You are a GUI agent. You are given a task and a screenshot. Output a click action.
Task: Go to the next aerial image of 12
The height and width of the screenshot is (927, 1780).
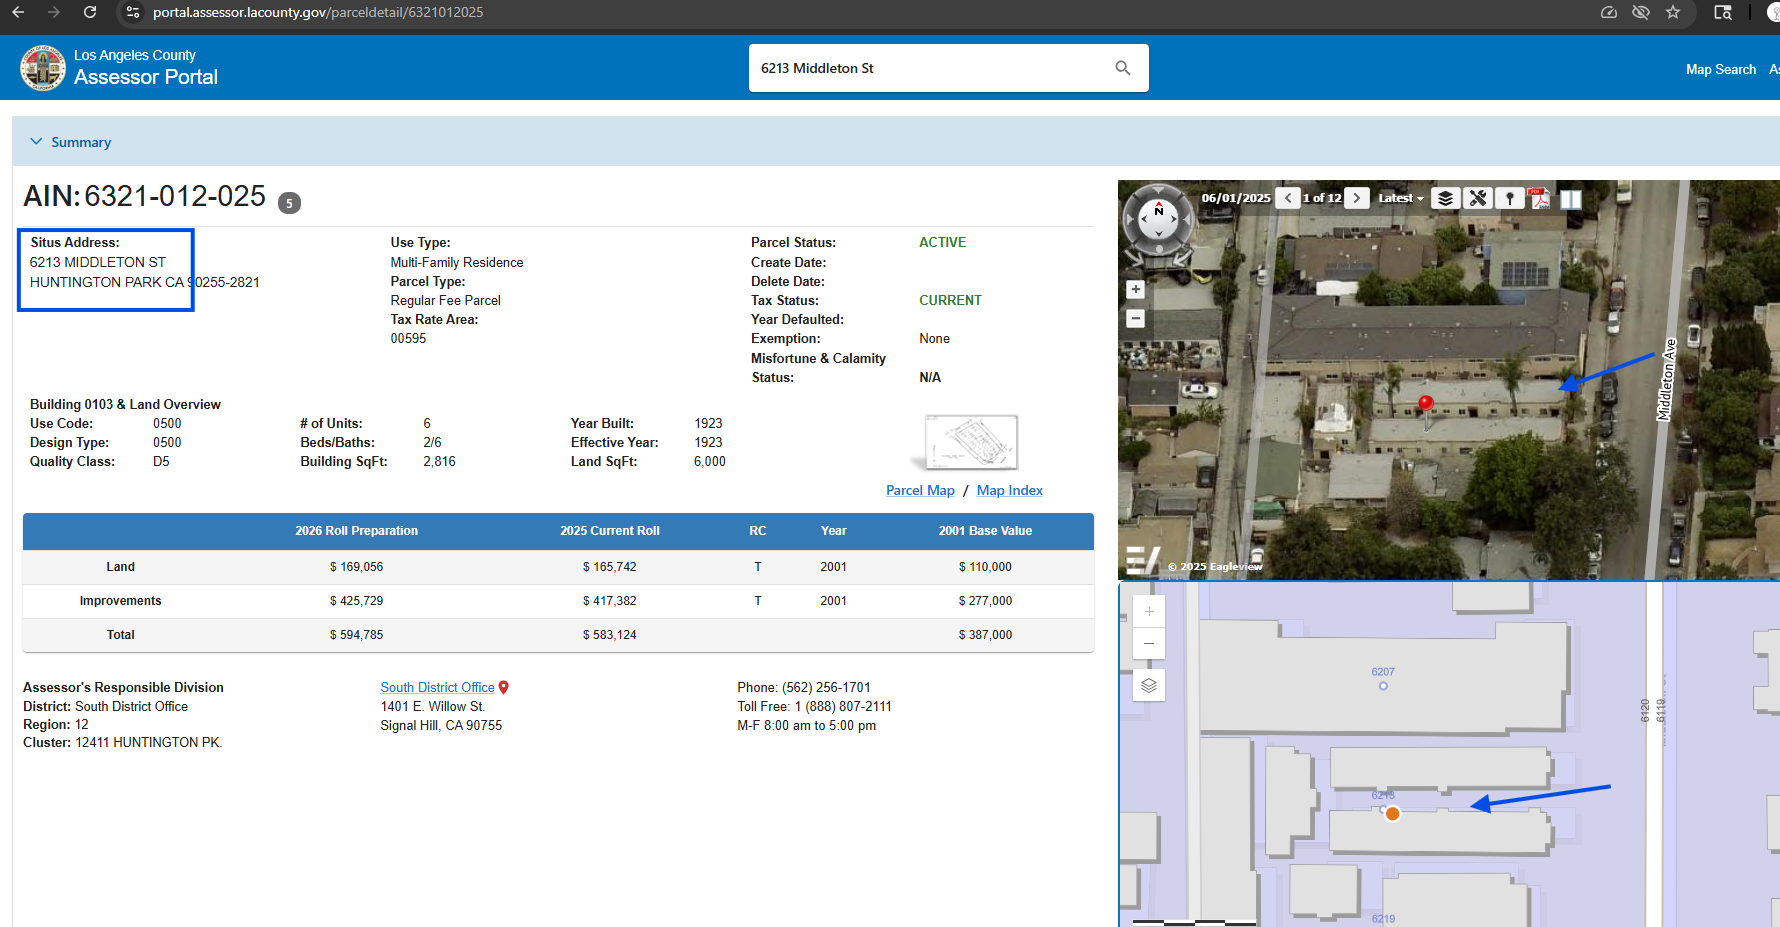1357,198
